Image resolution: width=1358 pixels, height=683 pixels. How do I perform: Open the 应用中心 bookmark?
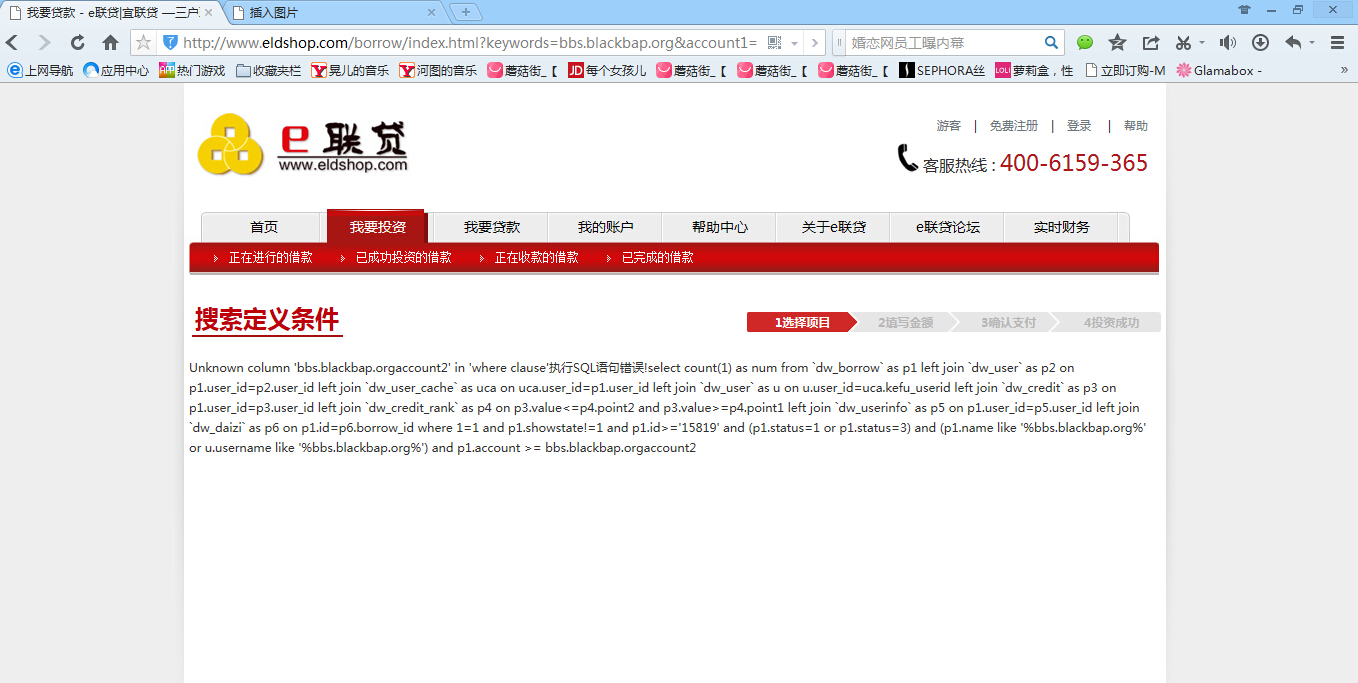click(116, 70)
